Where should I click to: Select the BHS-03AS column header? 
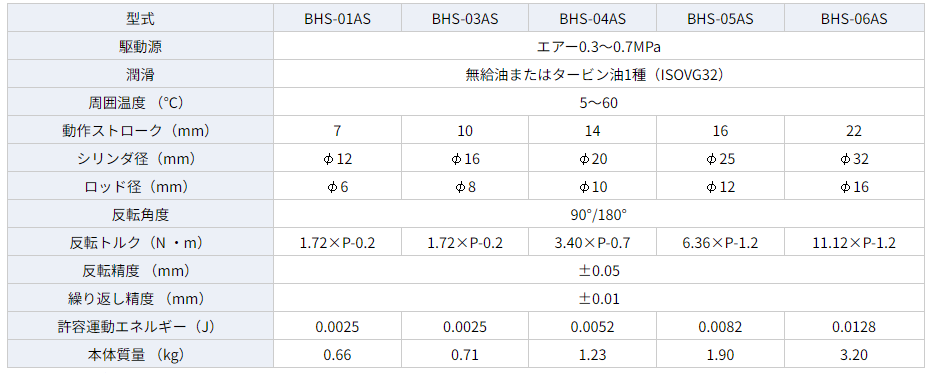tap(465, 19)
